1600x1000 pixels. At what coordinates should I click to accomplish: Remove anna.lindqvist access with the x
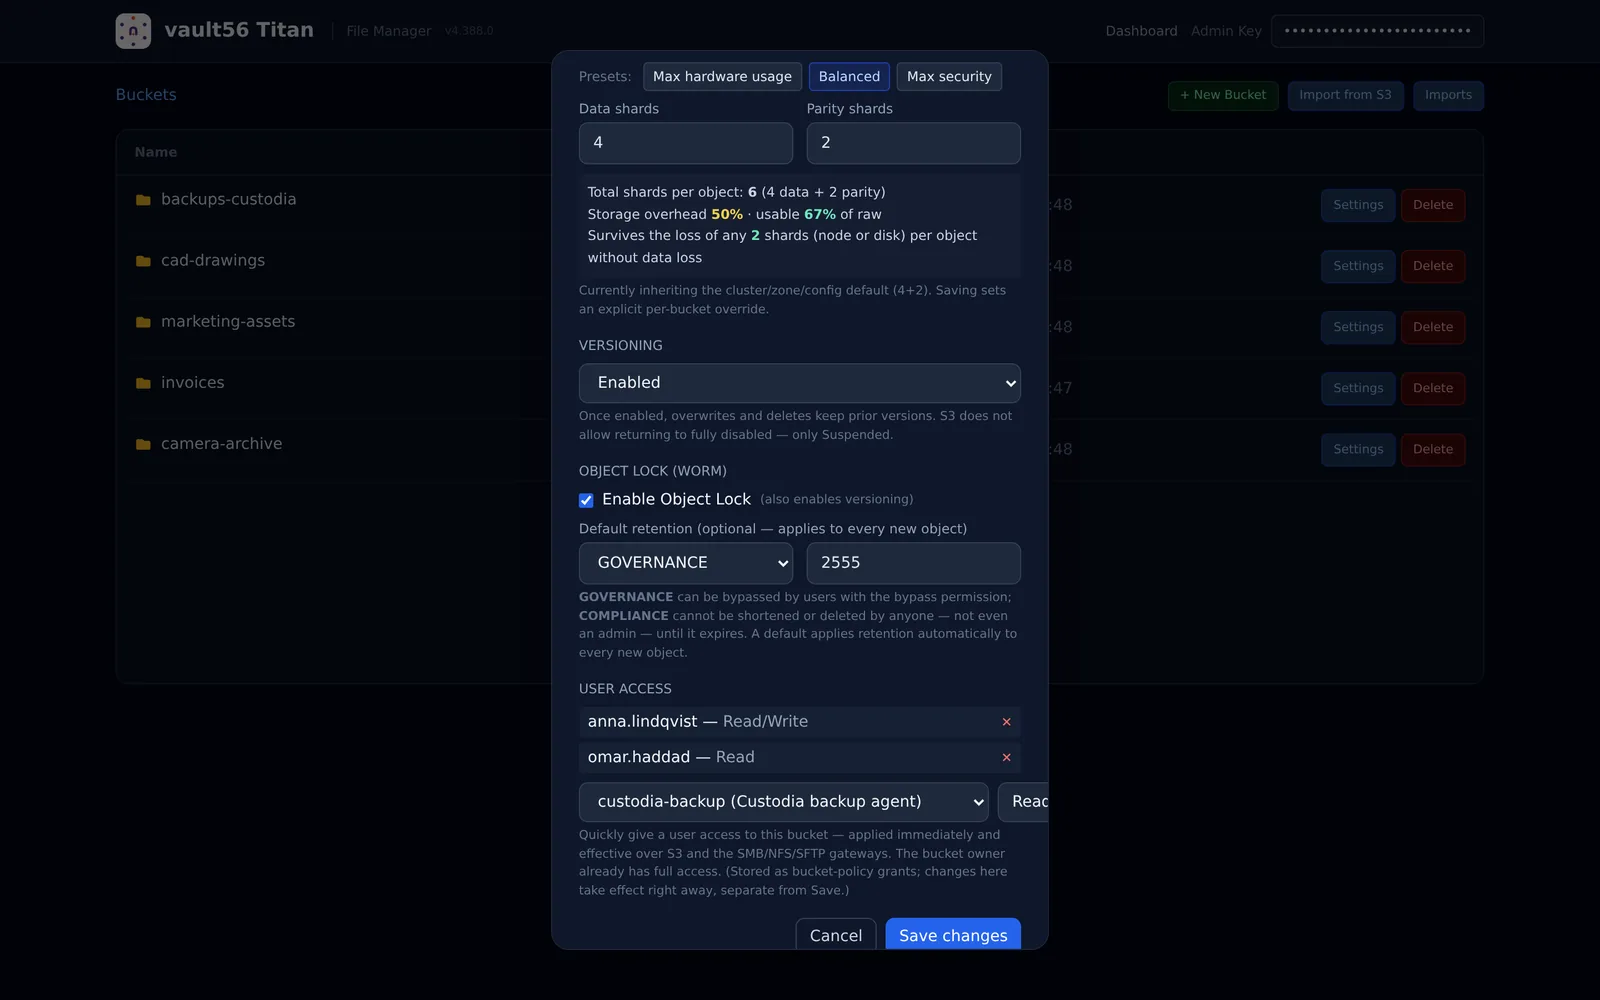(x=1006, y=722)
